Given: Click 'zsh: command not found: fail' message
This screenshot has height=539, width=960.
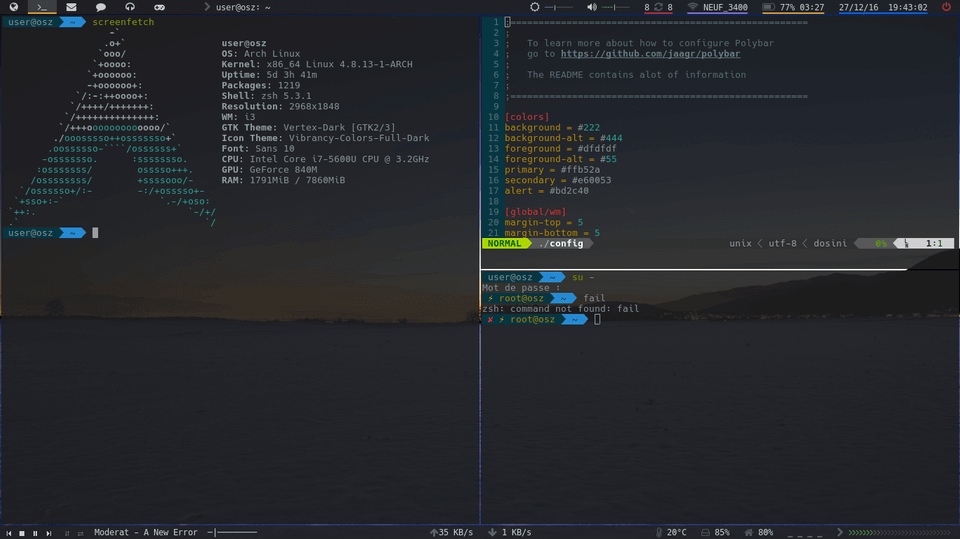Looking at the screenshot, I should click(561, 309).
